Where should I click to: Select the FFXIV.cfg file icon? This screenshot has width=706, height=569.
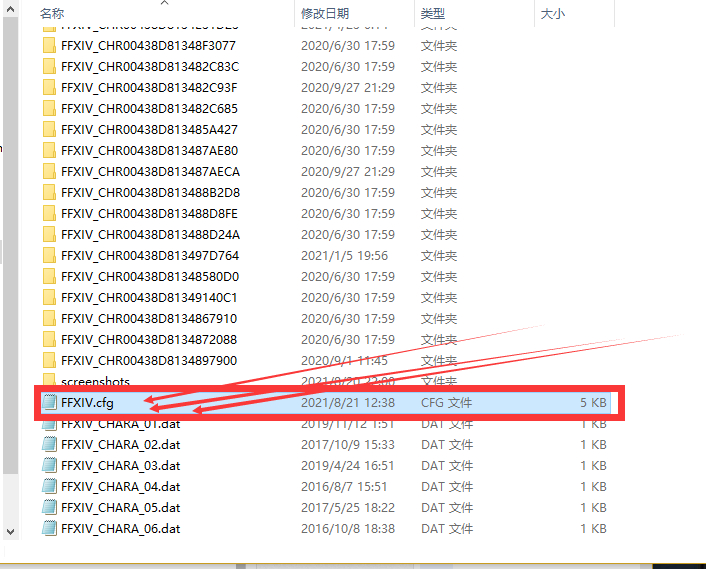[x=49, y=402]
